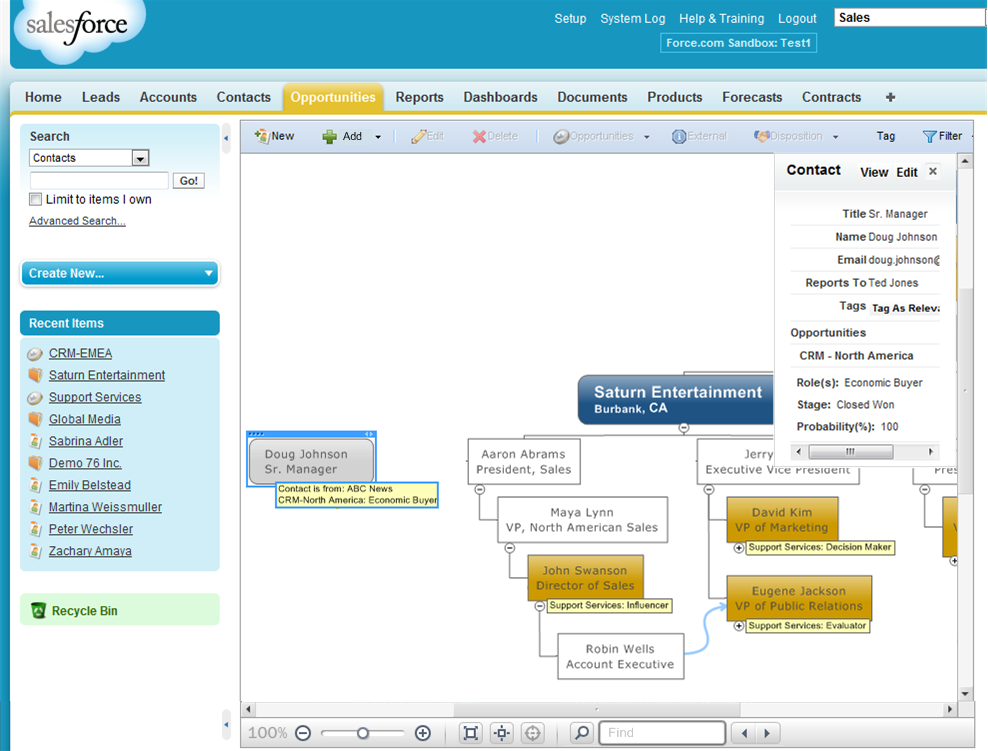
Task: Click the Find text field
Action: [x=662, y=733]
